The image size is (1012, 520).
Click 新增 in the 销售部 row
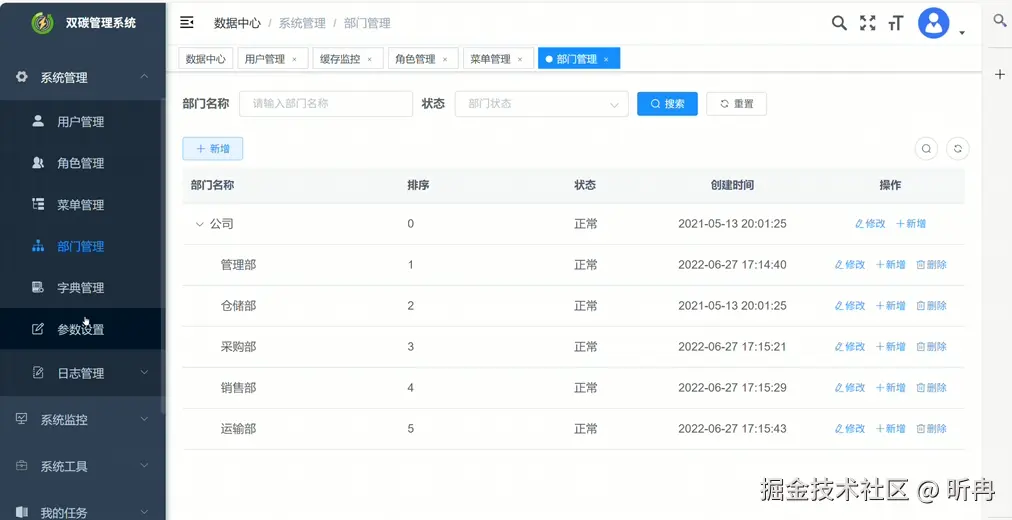click(x=891, y=388)
